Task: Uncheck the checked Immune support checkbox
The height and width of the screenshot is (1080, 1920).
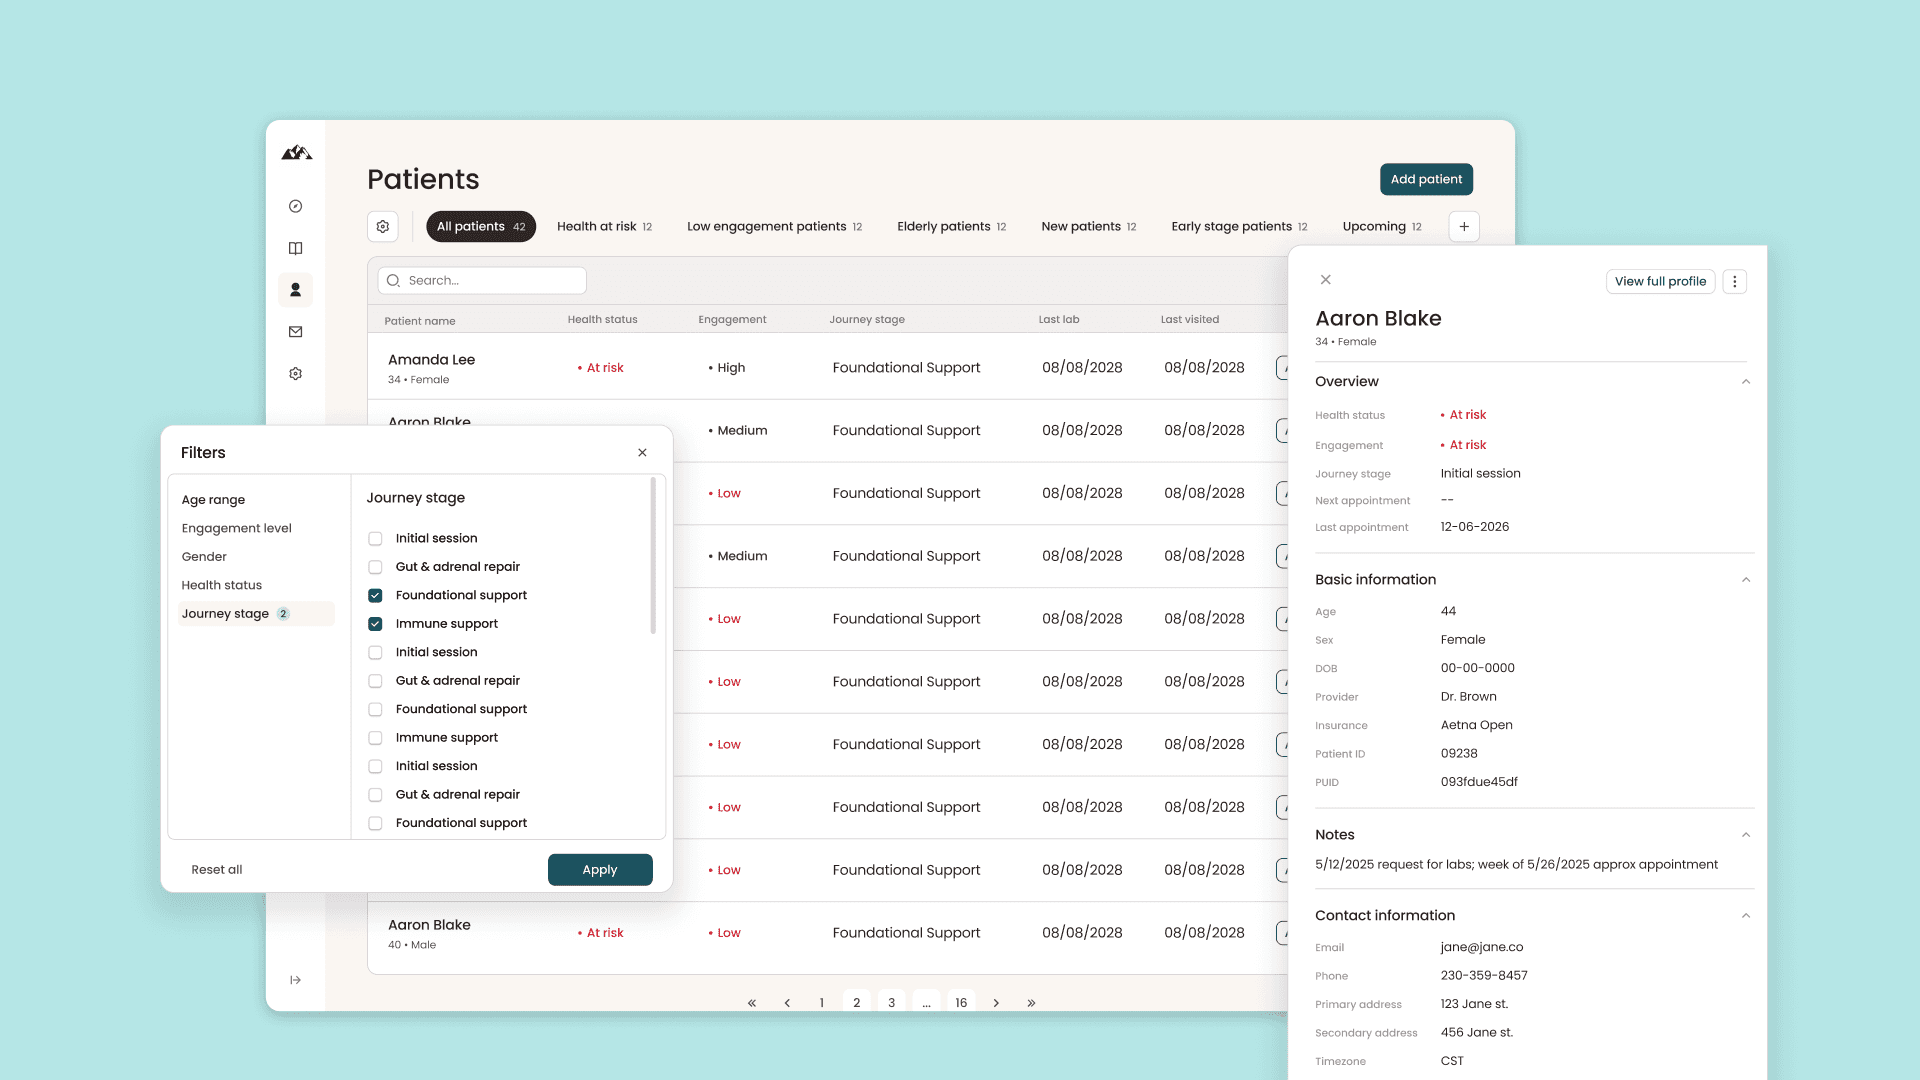Action: (x=375, y=624)
